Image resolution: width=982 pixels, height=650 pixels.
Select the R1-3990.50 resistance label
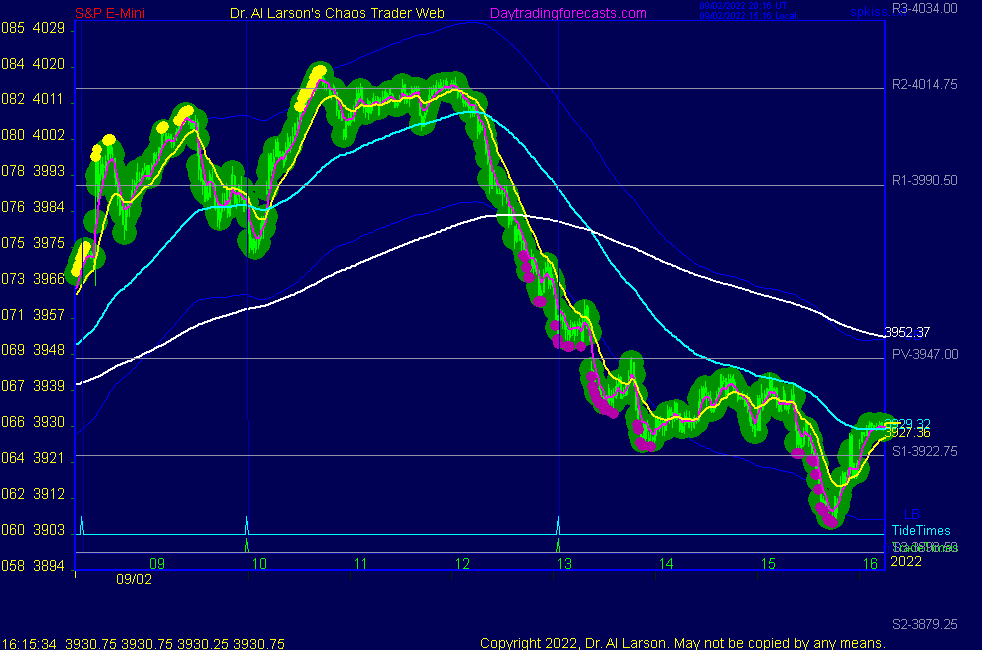[x=924, y=180]
